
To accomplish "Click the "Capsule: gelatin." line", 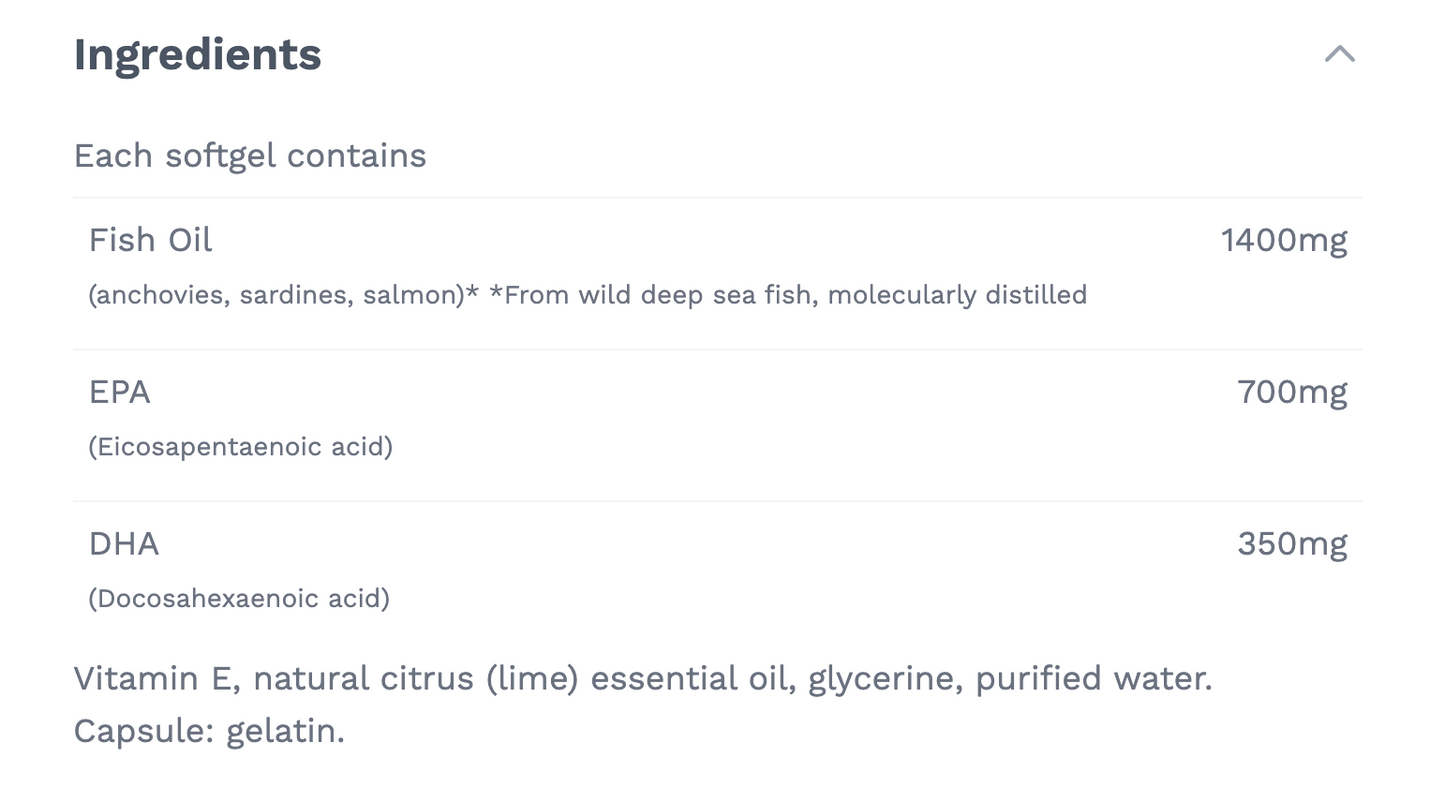I will tap(209, 731).
